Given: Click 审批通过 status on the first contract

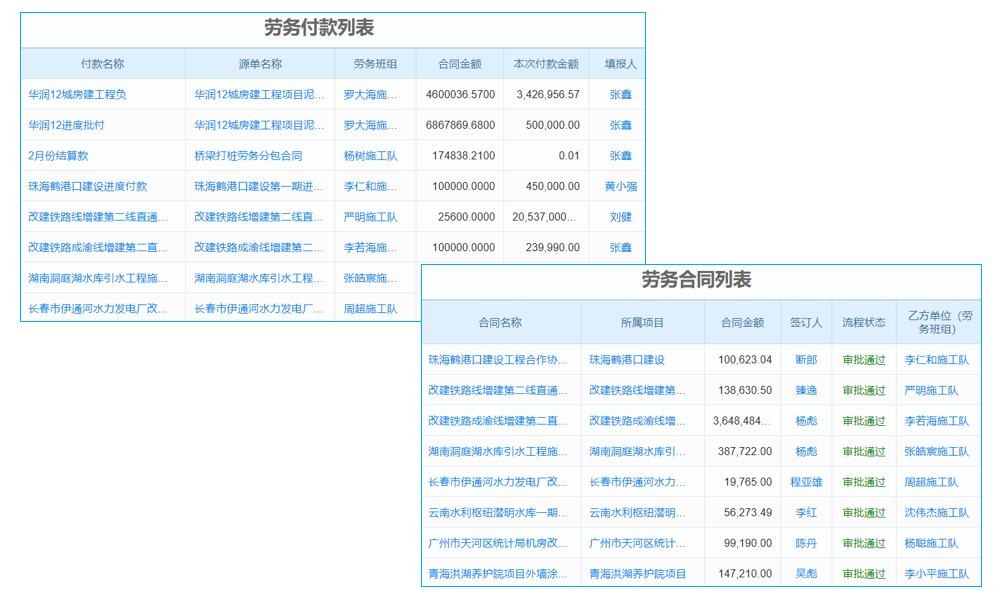Looking at the screenshot, I should click(x=864, y=359).
